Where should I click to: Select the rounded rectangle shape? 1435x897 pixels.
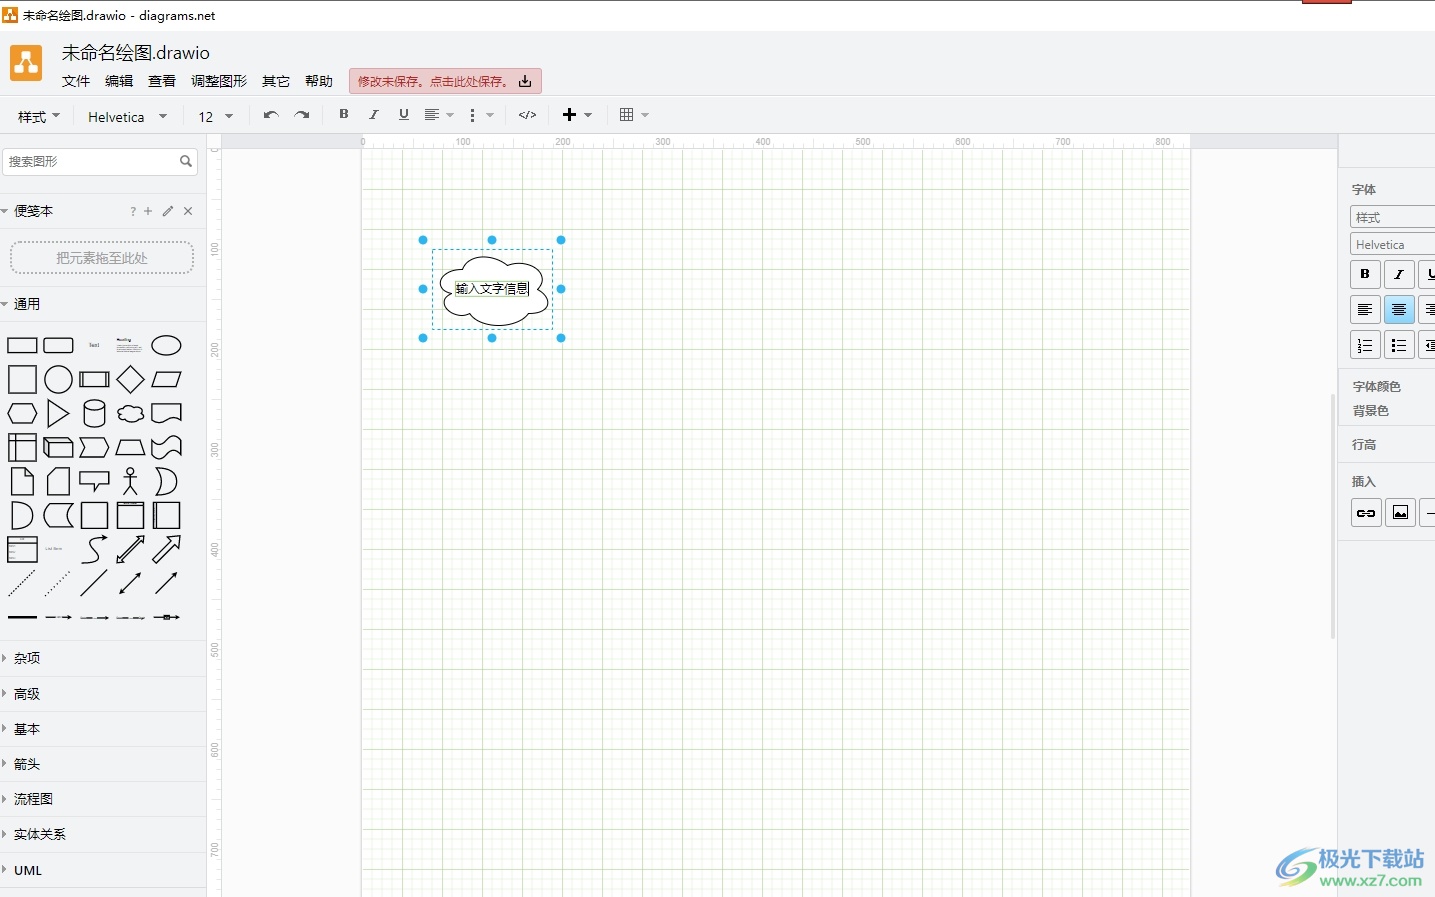click(58, 346)
